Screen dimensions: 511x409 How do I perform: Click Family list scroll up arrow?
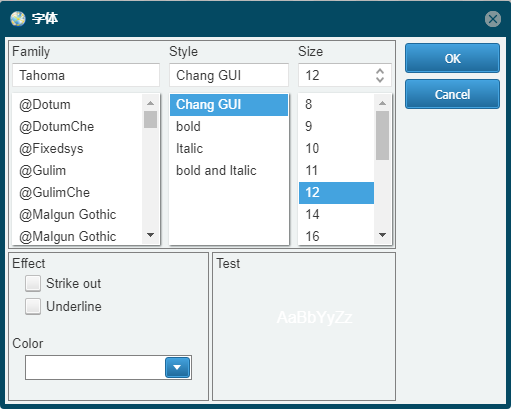[x=151, y=103]
